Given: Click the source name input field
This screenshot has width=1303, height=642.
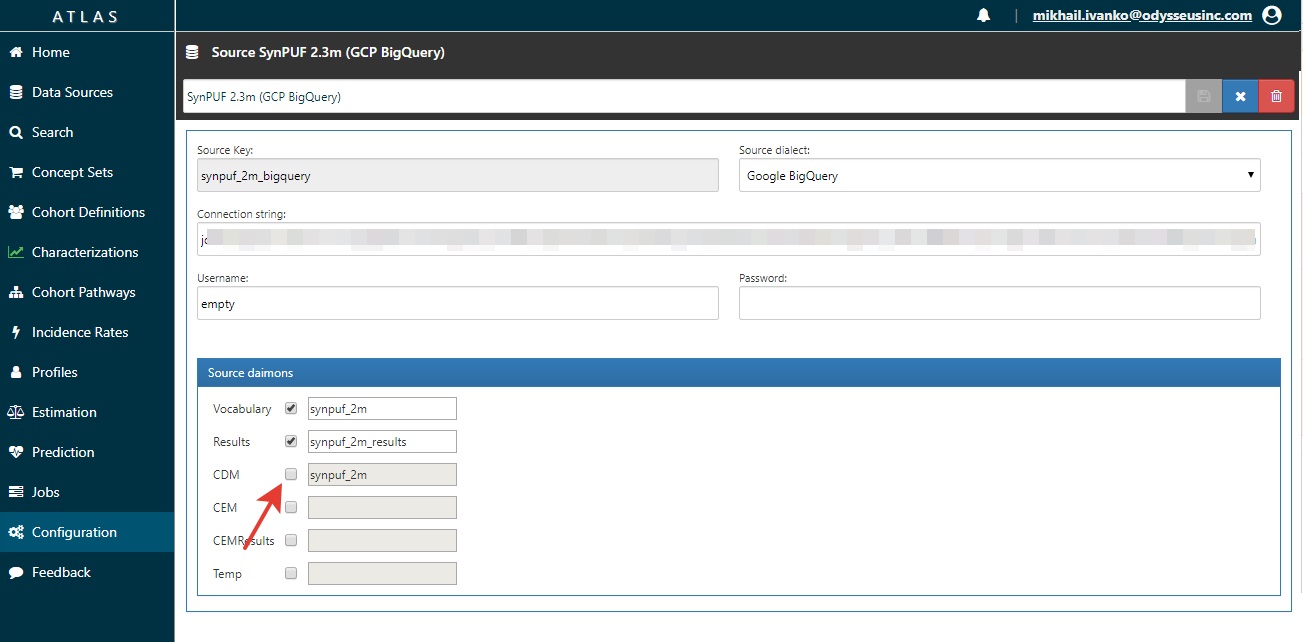Looking at the screenshot, I should 684,97.
